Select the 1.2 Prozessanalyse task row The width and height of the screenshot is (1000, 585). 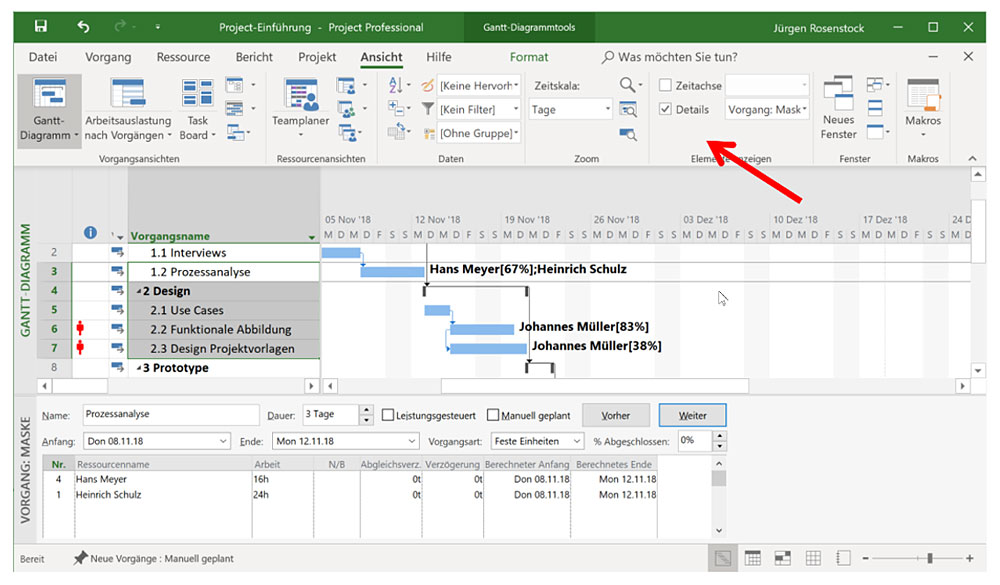pos(224,272)
